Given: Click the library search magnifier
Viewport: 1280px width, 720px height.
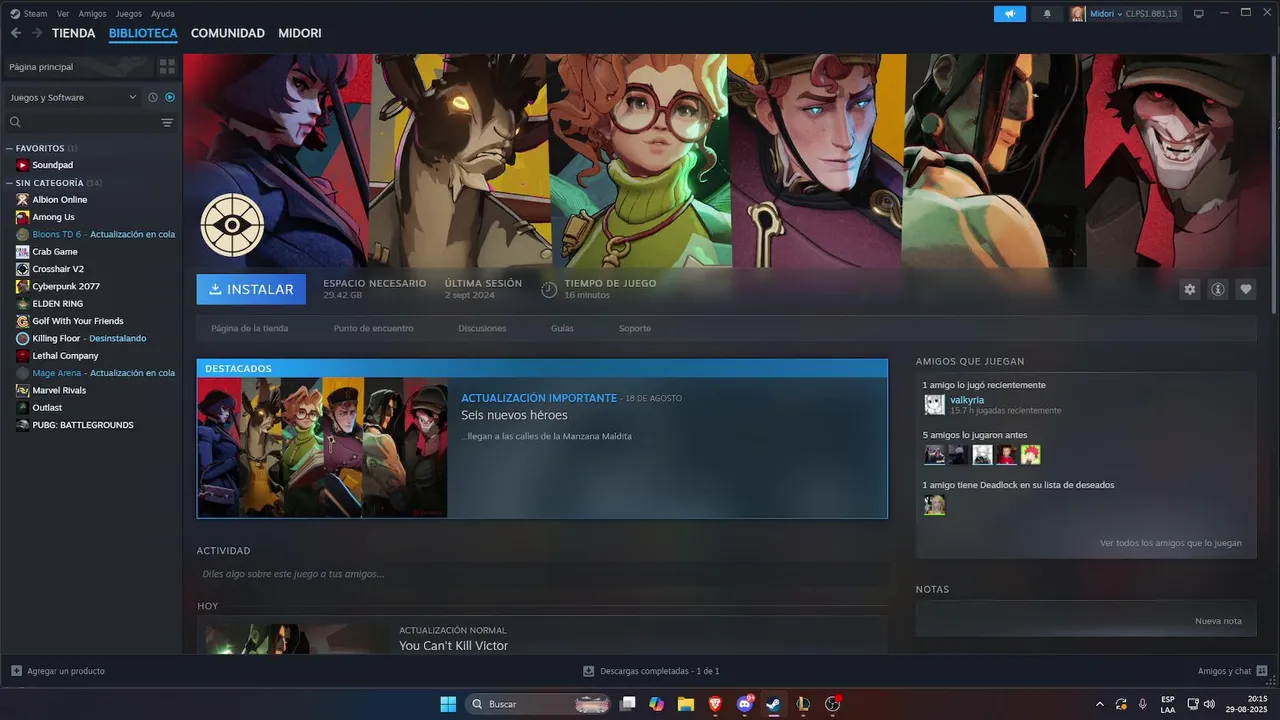Looking at the screenshot, I should pyautogui.click(x=15, y=122).
